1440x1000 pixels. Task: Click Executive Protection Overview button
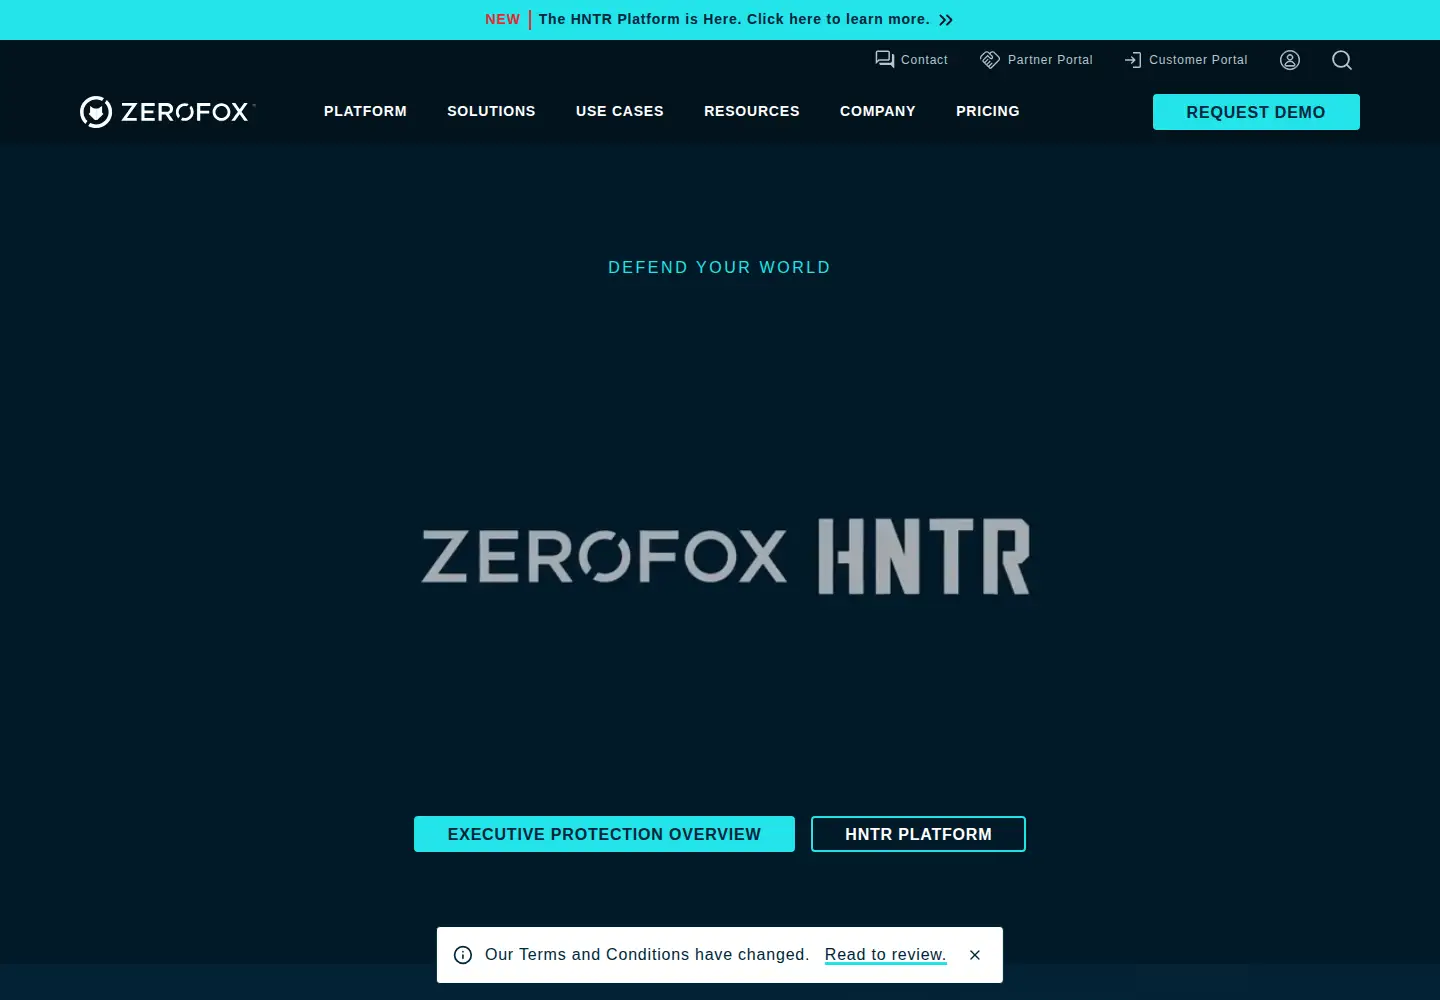click(x=604, y=834)
